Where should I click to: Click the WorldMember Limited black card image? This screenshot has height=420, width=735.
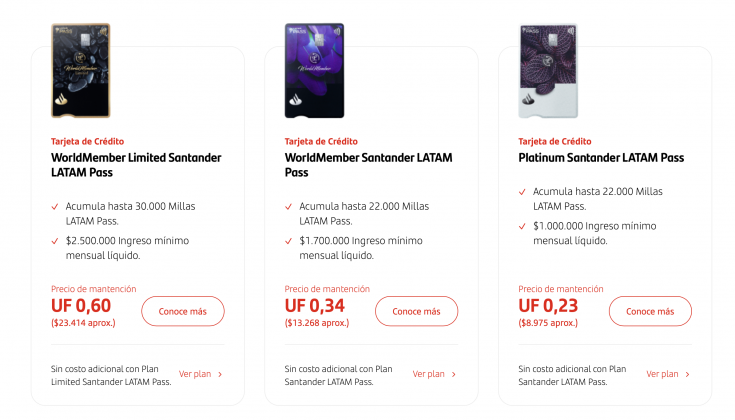pyautogui.click(x=81, y=70)
